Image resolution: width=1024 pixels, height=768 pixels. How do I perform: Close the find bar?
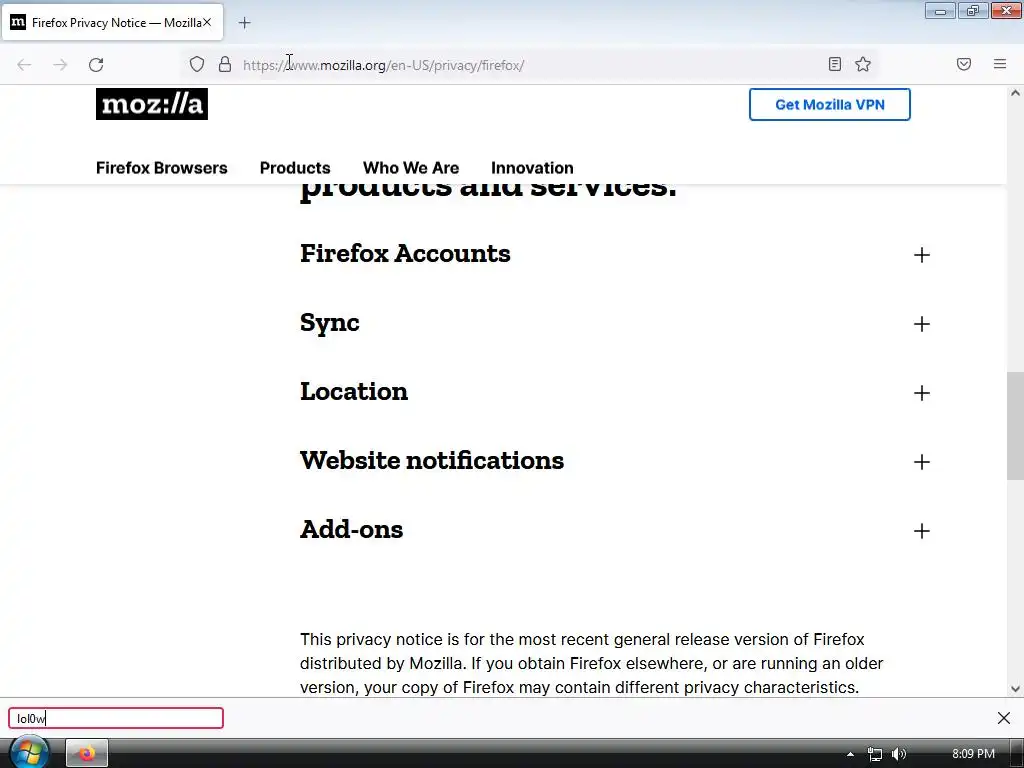coord(1004,718)
